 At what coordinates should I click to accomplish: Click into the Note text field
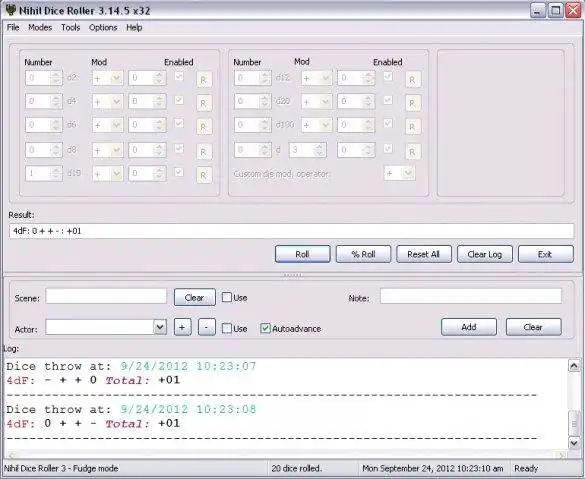click(471, 297)
